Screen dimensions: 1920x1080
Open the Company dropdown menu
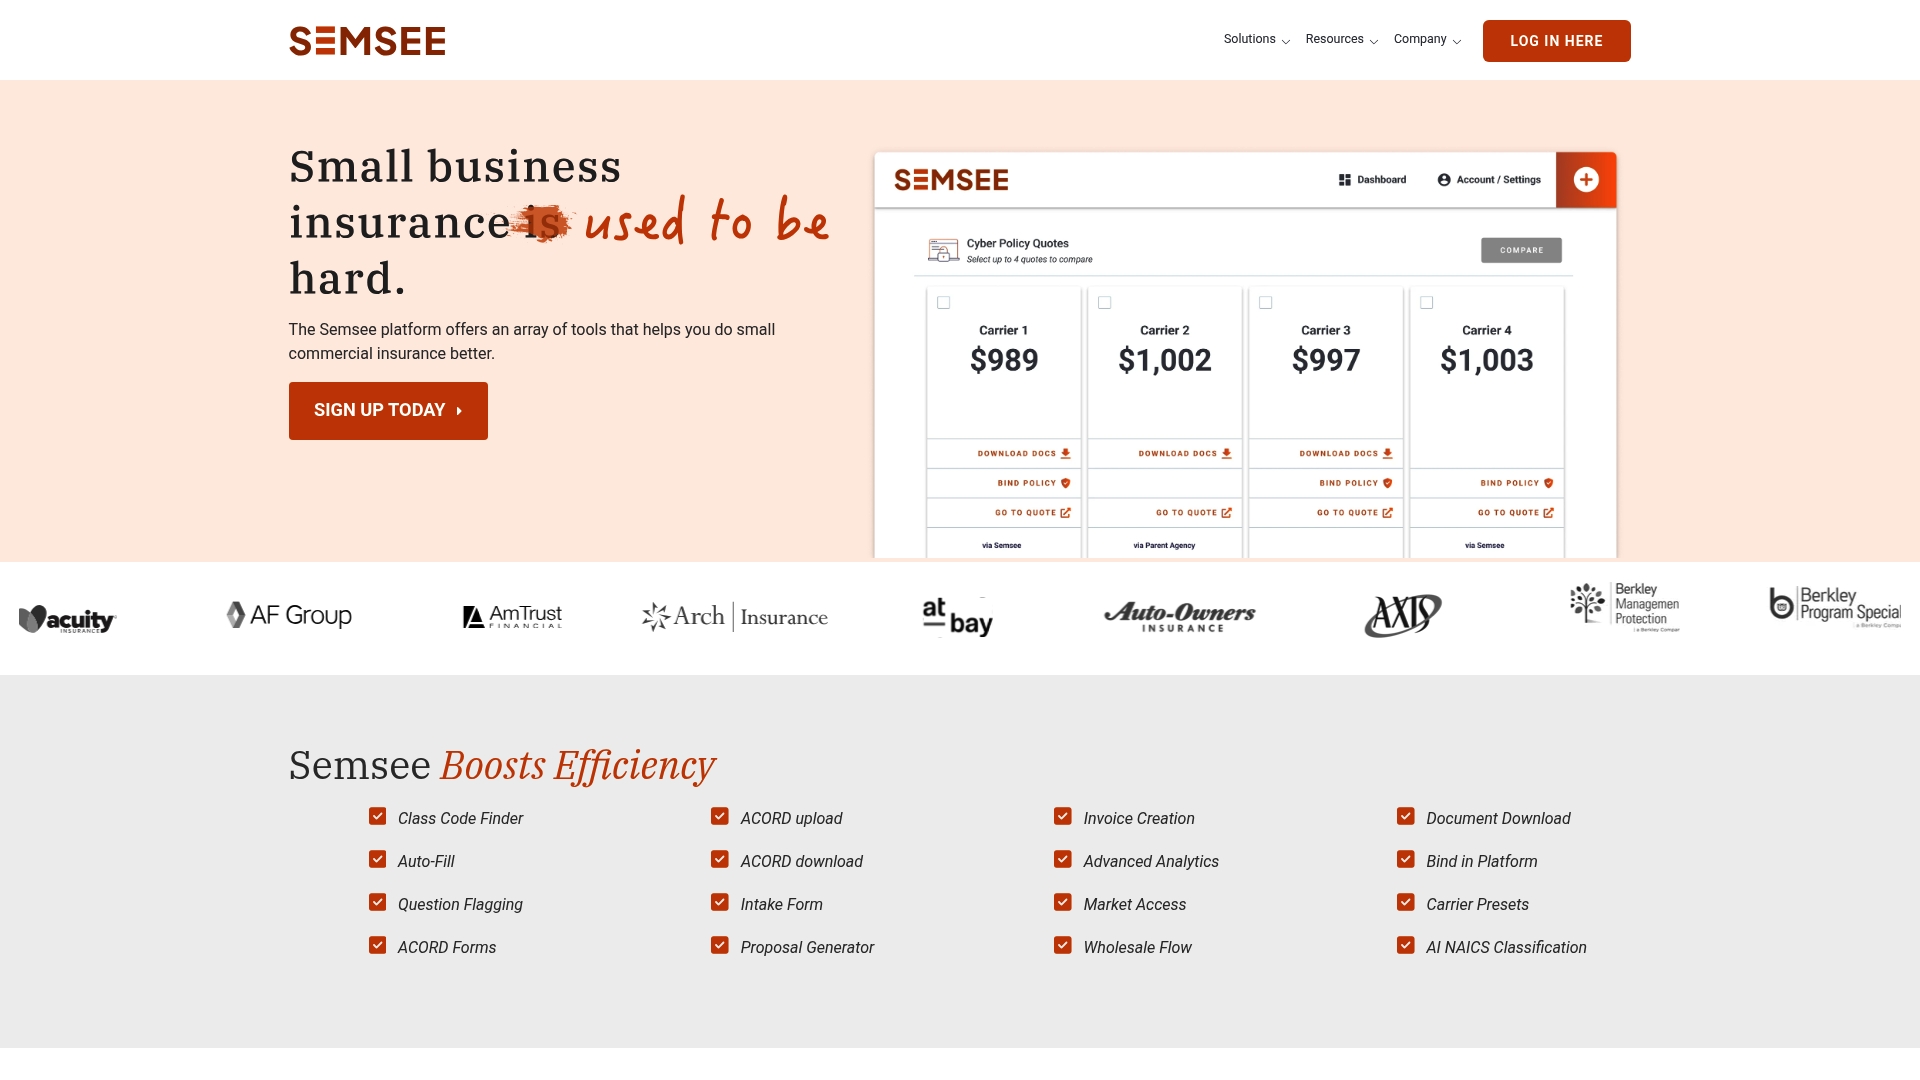click(x=1428, y=40)
